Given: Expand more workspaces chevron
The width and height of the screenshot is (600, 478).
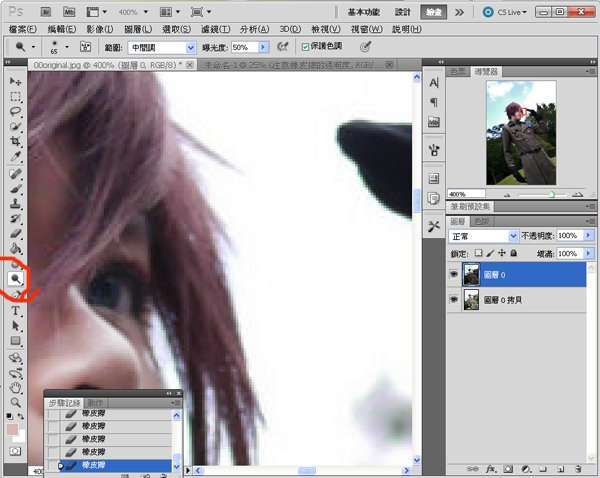Looking at the screenshot, I should [459, 12].
